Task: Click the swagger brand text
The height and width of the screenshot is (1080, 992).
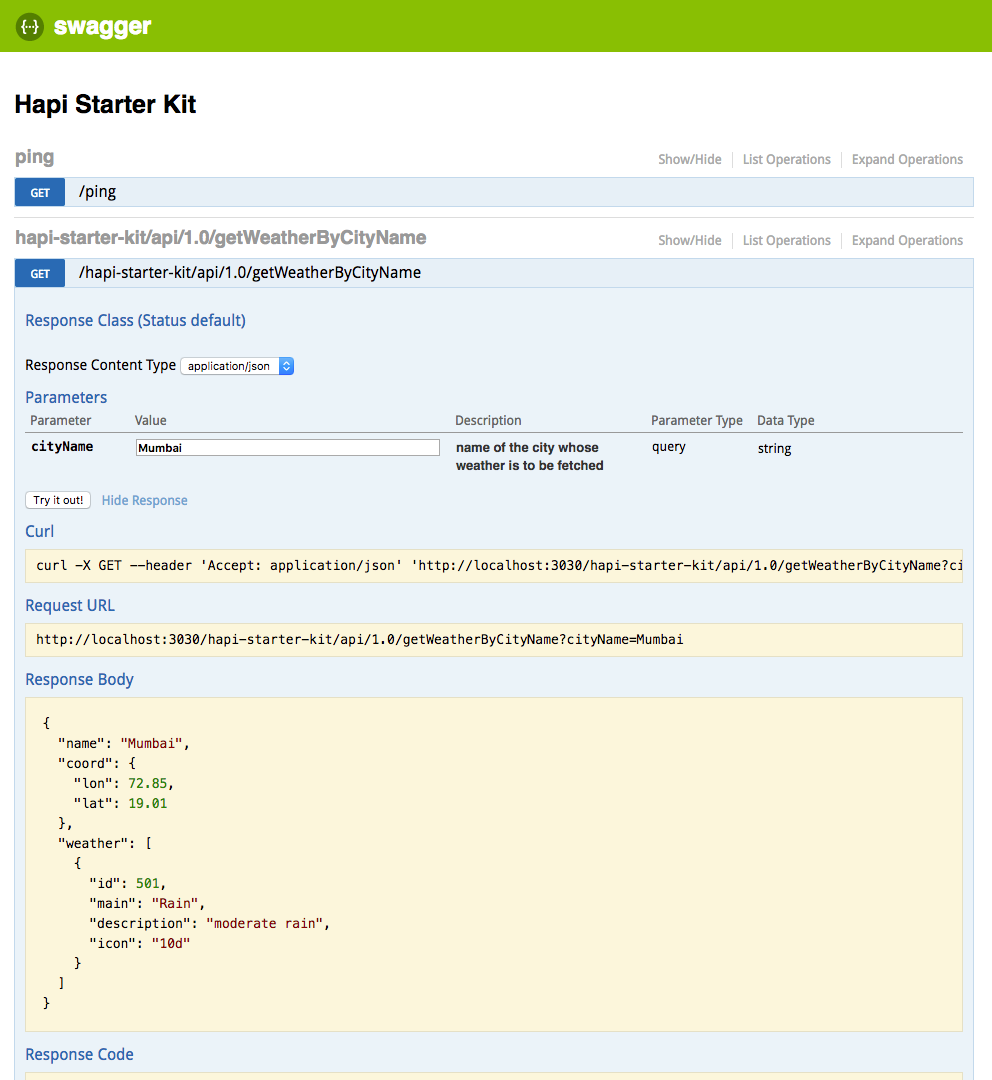Action: click(103, 27)
